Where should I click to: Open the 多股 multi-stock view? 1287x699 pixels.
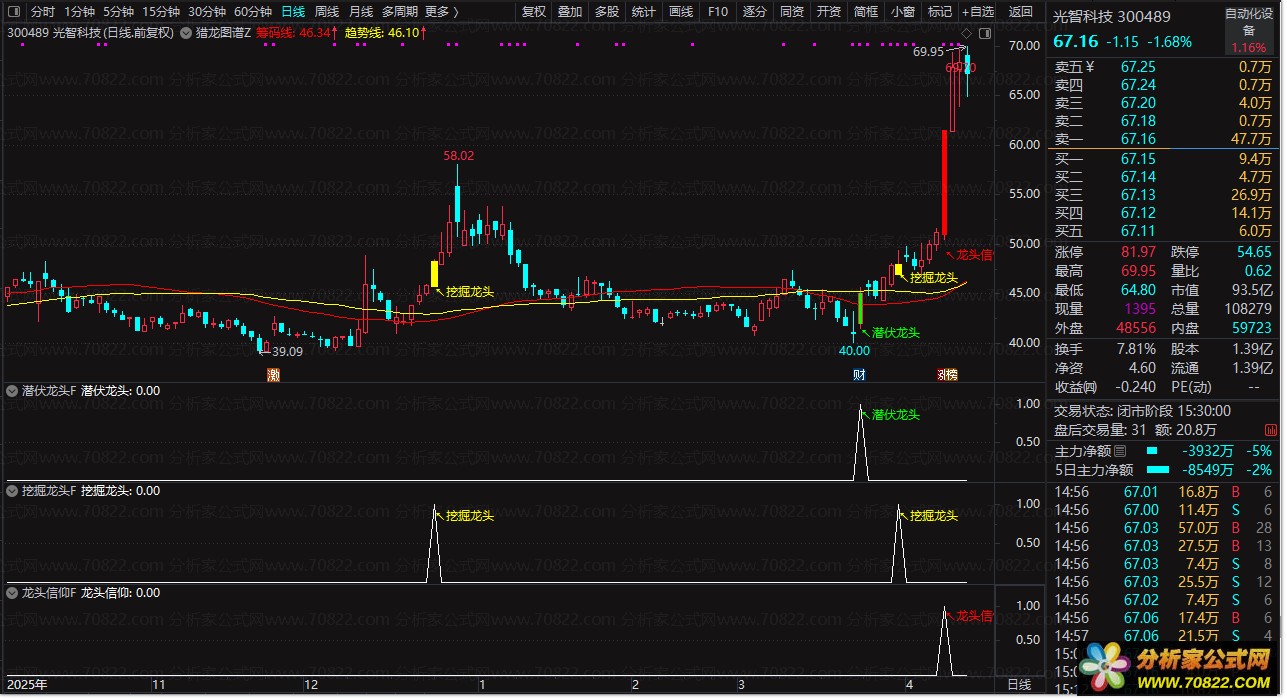tap(607, 12)
